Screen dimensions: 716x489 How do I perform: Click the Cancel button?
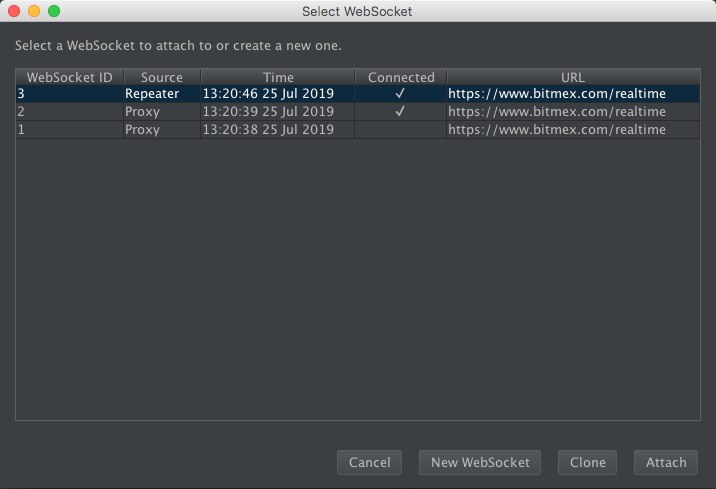pyautogui.click(x=369, y=463)
